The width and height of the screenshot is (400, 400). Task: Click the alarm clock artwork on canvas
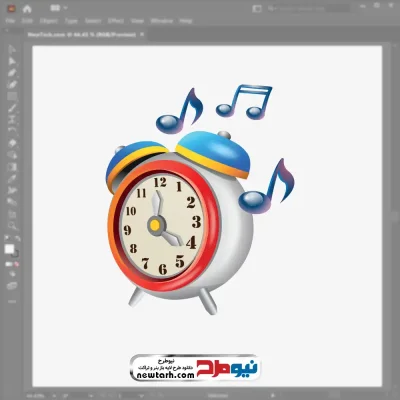click(179, 223)
